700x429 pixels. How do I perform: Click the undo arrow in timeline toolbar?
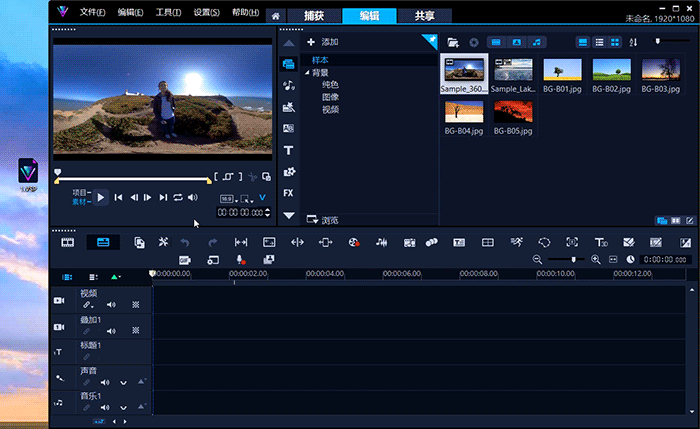tap(184, 242)
